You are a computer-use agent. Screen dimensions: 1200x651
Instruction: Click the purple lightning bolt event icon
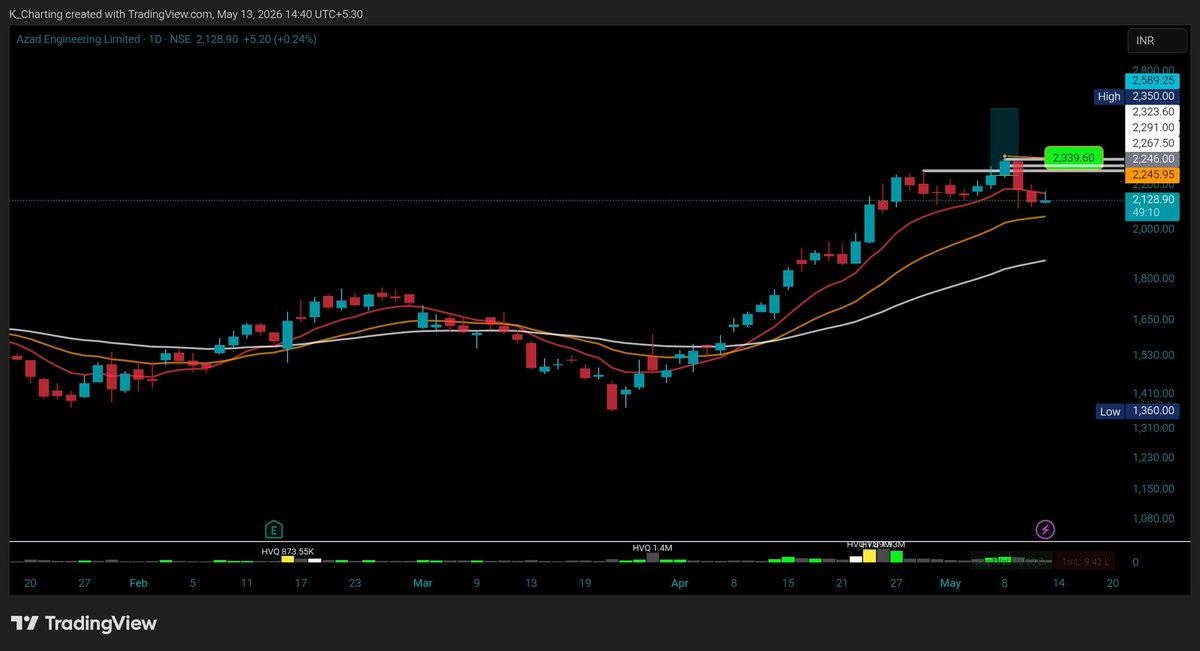point(1045,529)
